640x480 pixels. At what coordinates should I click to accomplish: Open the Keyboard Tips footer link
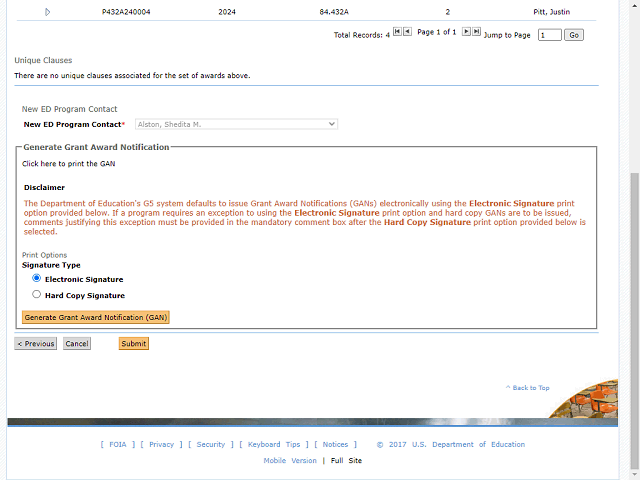(274, 444)
